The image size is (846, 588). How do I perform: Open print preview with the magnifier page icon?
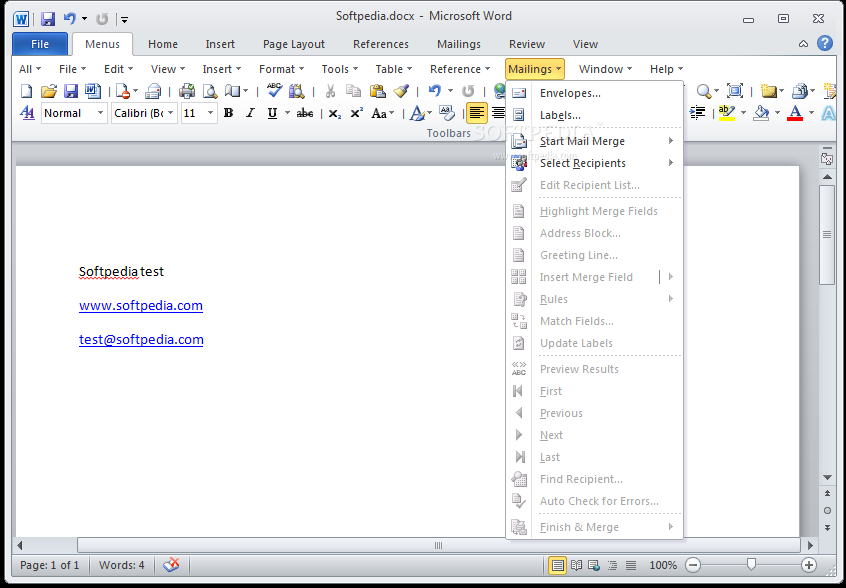click(x=210, y=91)
